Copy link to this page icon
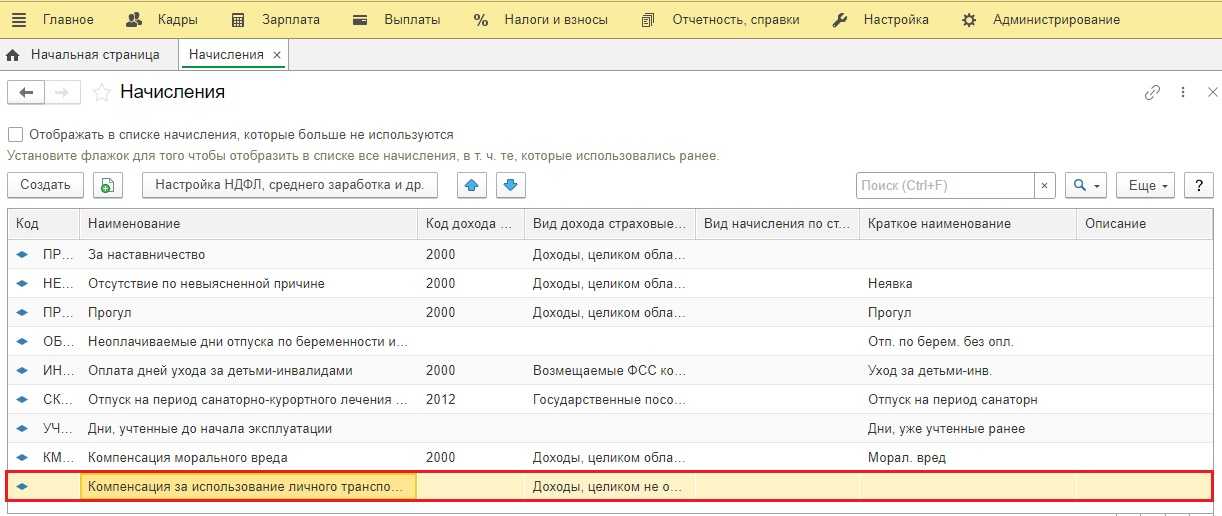1222x516 pixels. [x=1152, y=92]
